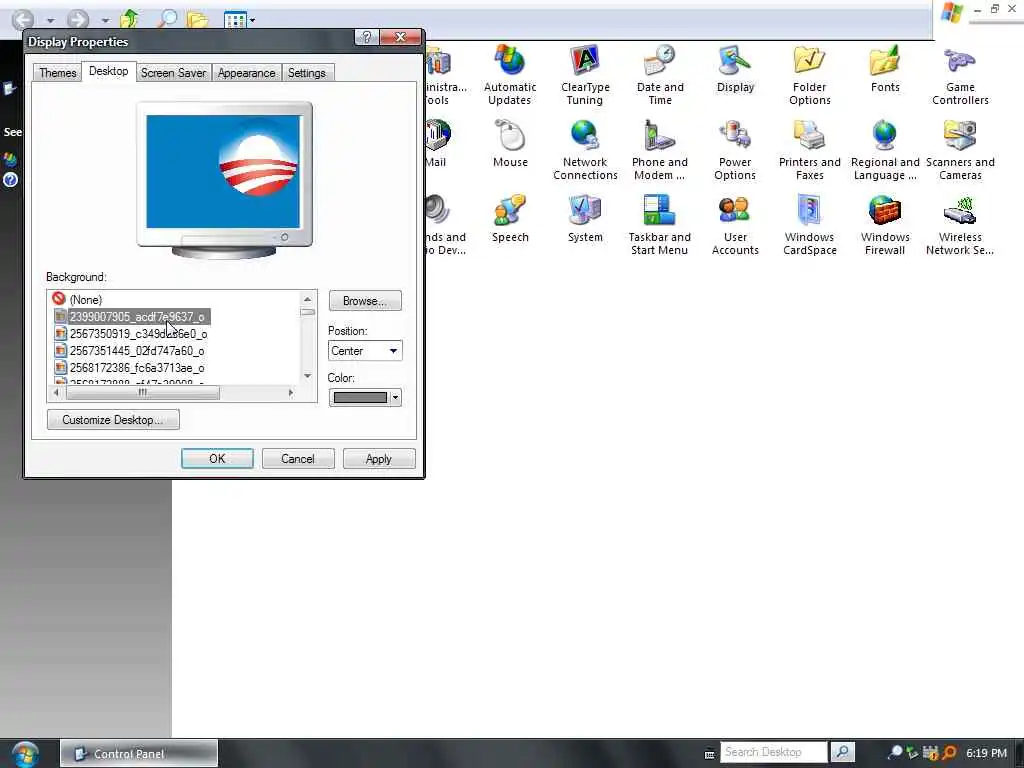Viewport: 1024px width, 768px height.
Task: Click the monitor wallpaper preview
Action: tap(223, 172)
